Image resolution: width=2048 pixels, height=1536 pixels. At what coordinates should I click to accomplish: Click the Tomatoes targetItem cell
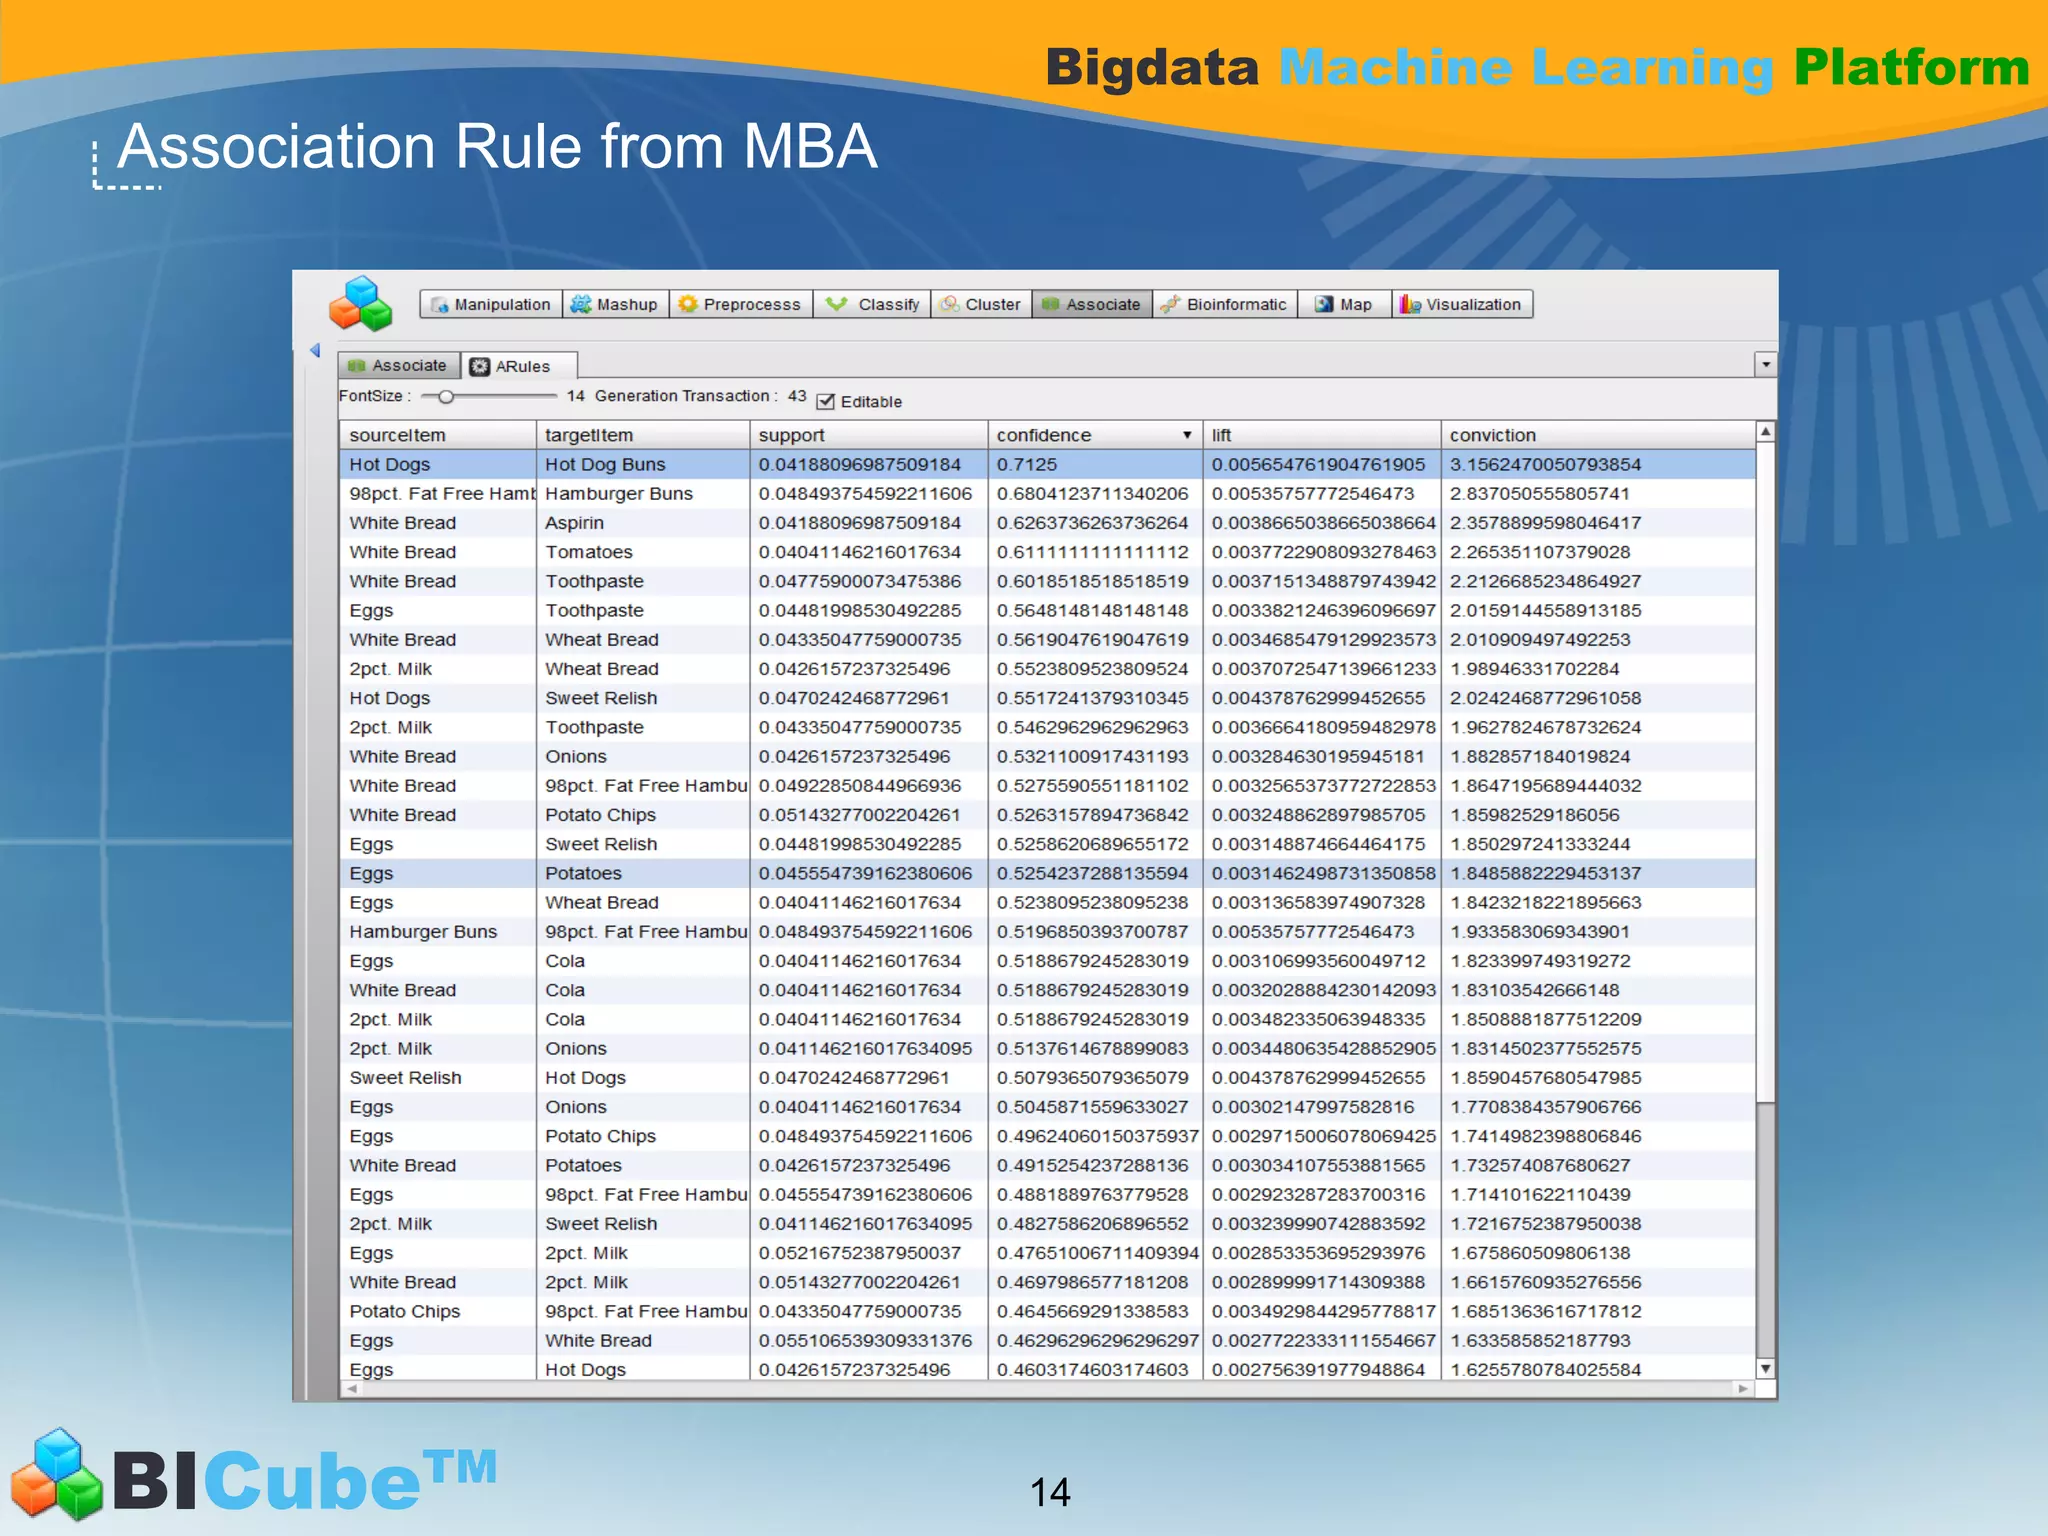click(643, 552)
